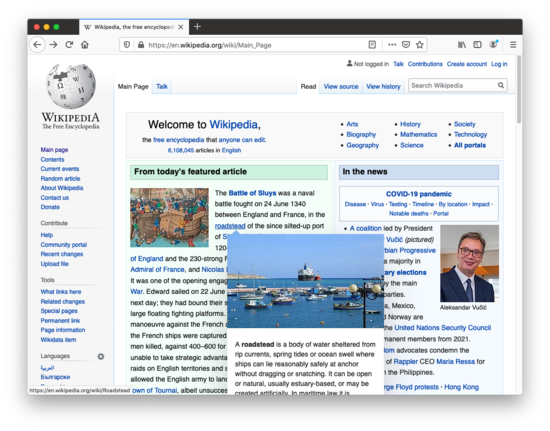Toggle Reader View icon in address bar
550x431 pixels.
(x=372, y=45)
